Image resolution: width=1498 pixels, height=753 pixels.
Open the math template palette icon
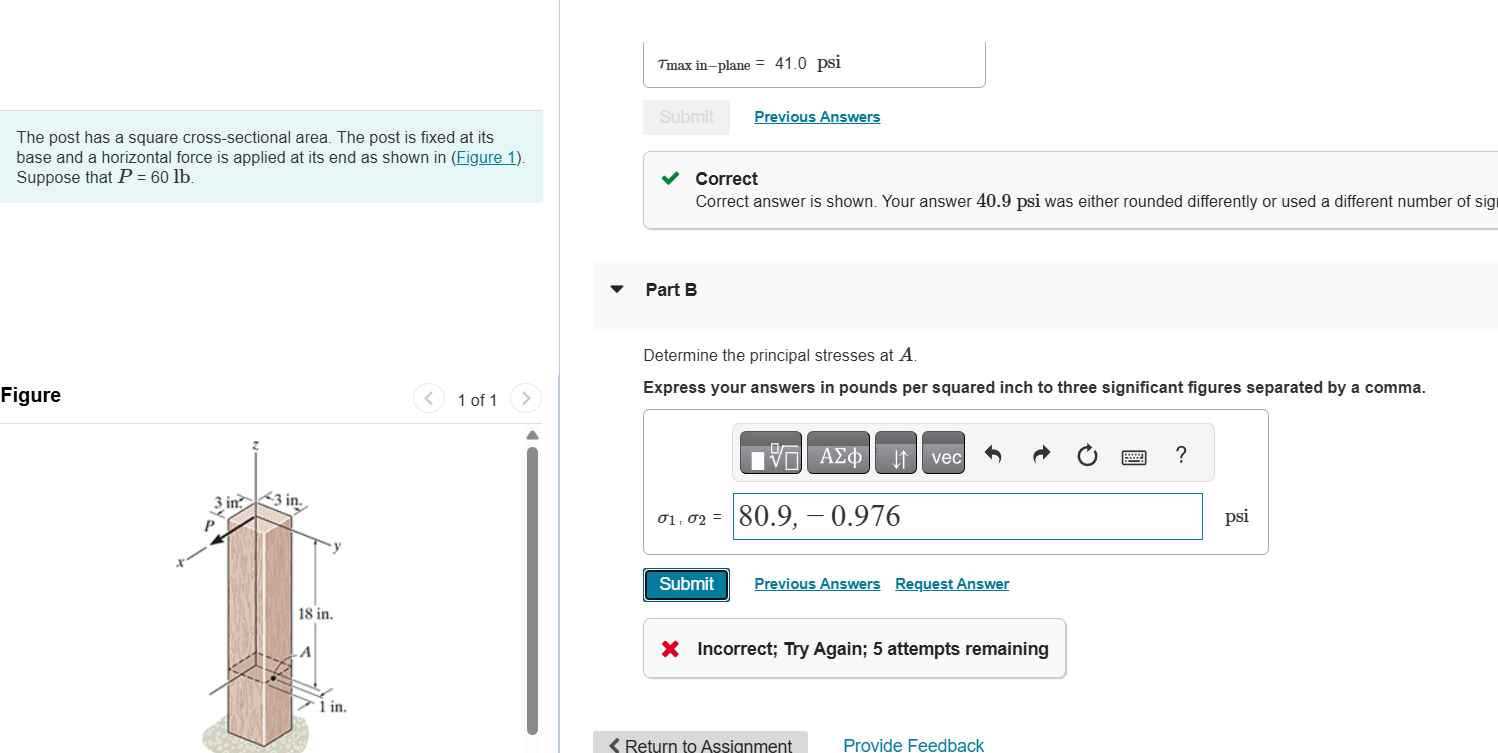[769, 452]
